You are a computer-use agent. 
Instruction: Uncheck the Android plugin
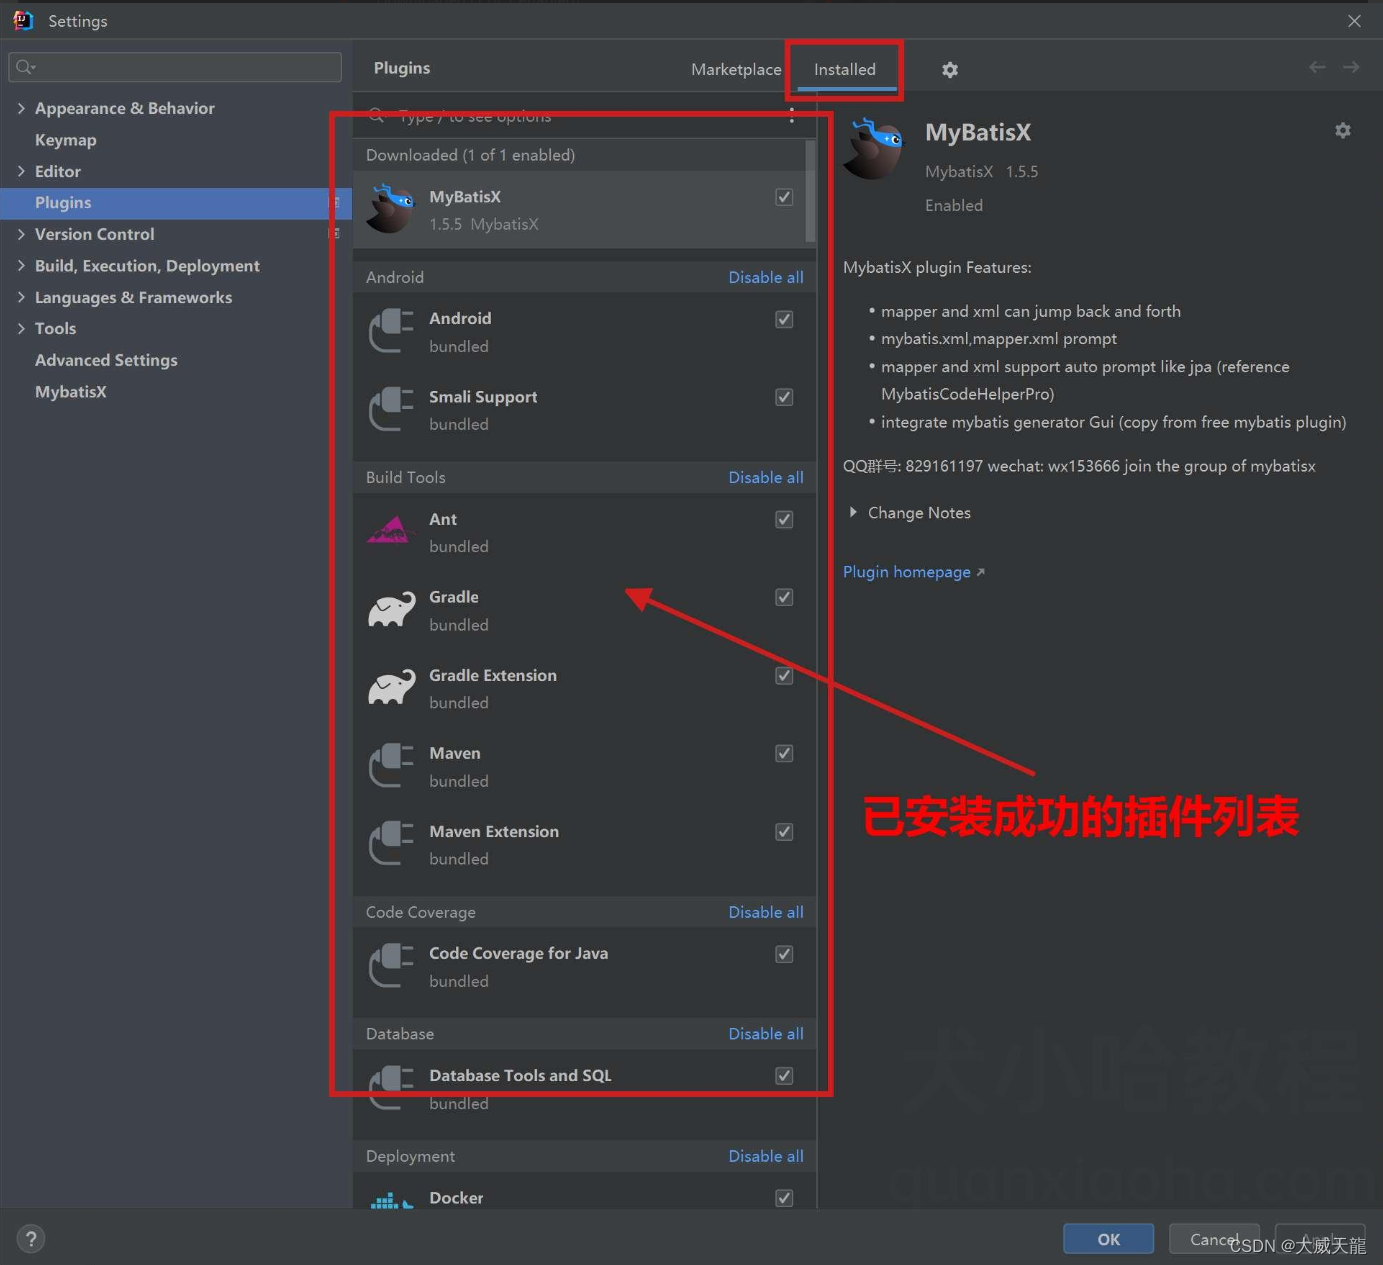[x=784, y=319]
